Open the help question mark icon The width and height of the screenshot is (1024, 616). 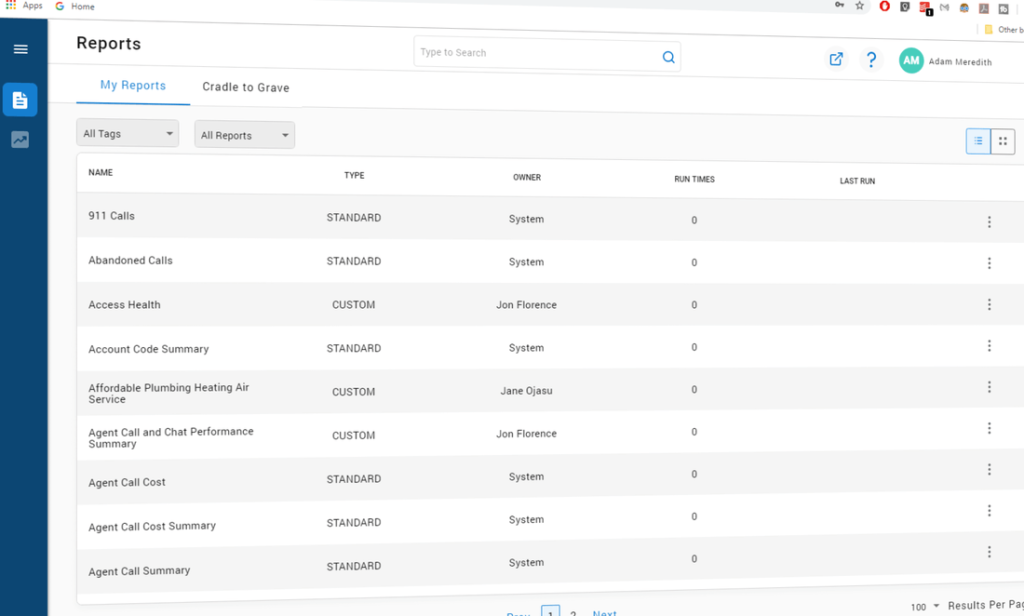click(x=871, y=60)
